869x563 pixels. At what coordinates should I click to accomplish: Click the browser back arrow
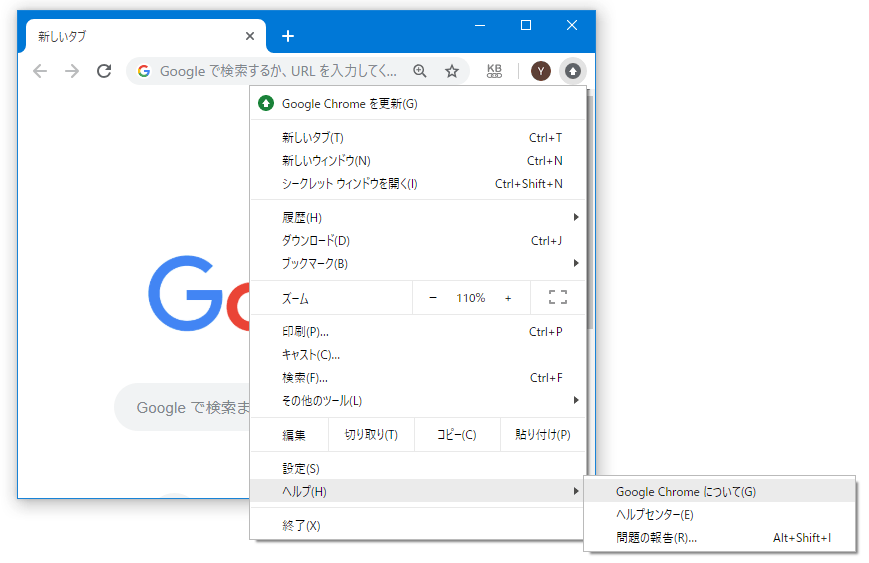40,71
